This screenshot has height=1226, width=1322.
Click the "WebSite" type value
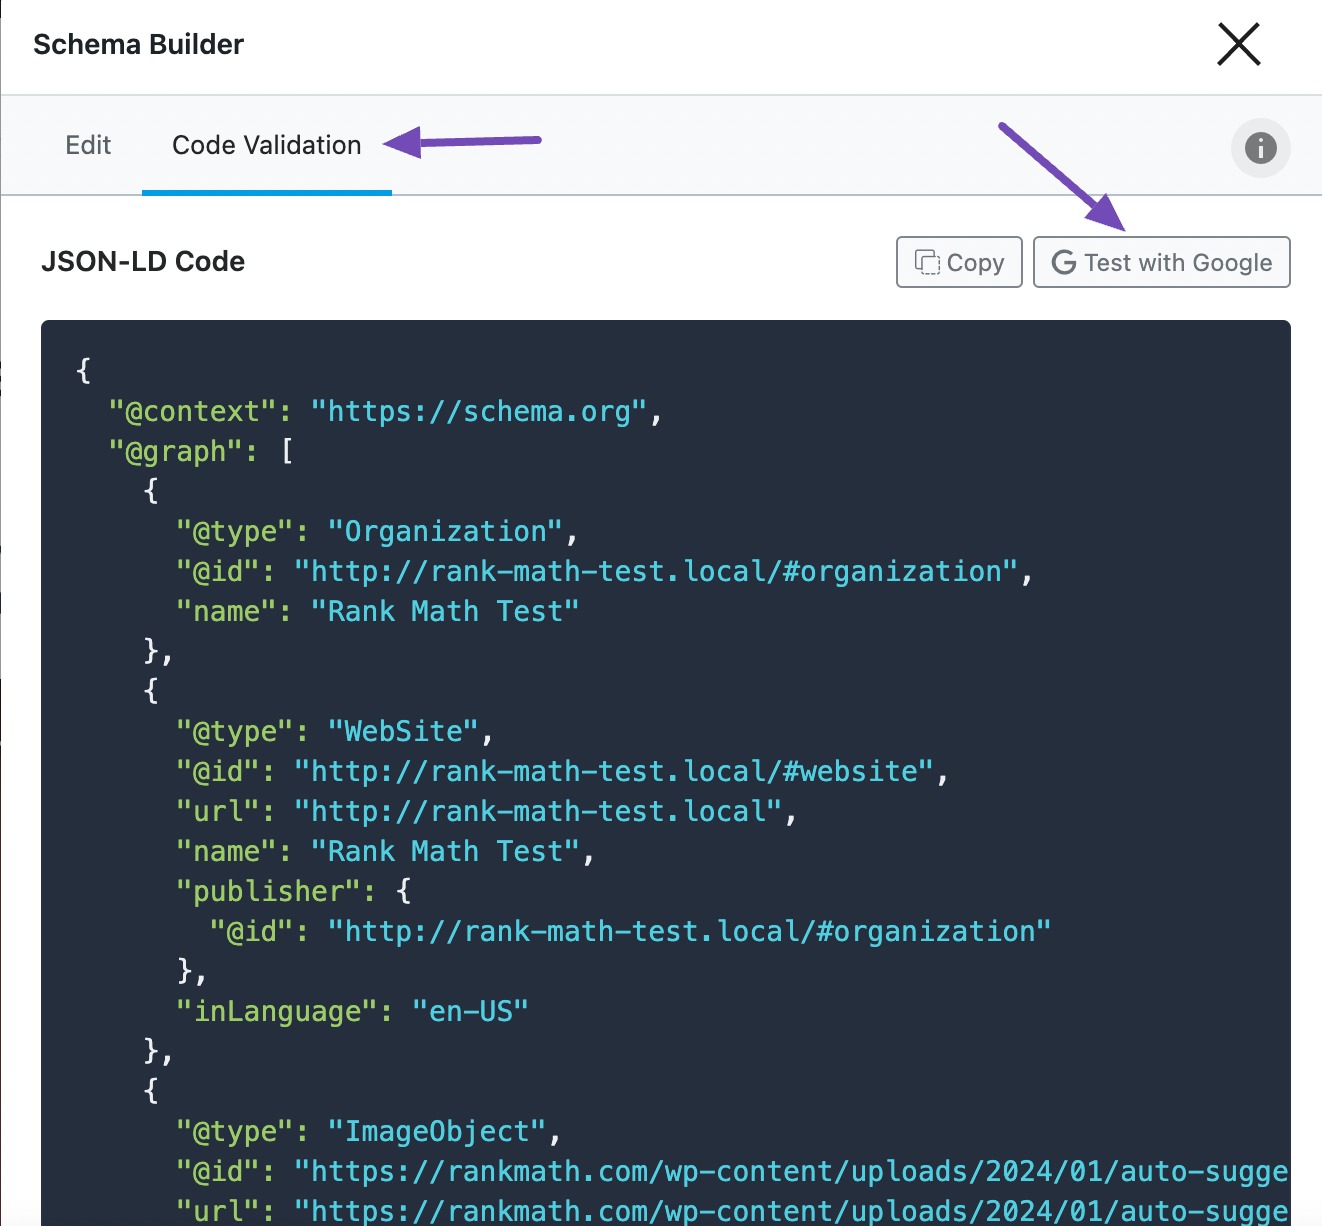tap(403, 731)
